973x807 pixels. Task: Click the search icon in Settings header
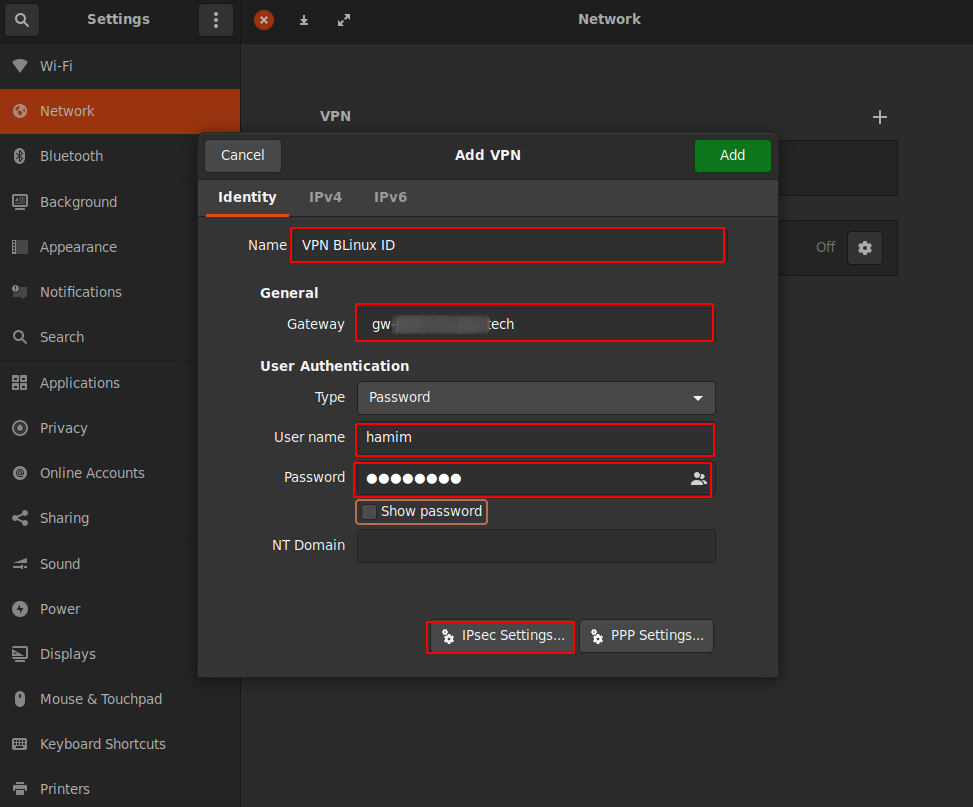pos(21,20)
